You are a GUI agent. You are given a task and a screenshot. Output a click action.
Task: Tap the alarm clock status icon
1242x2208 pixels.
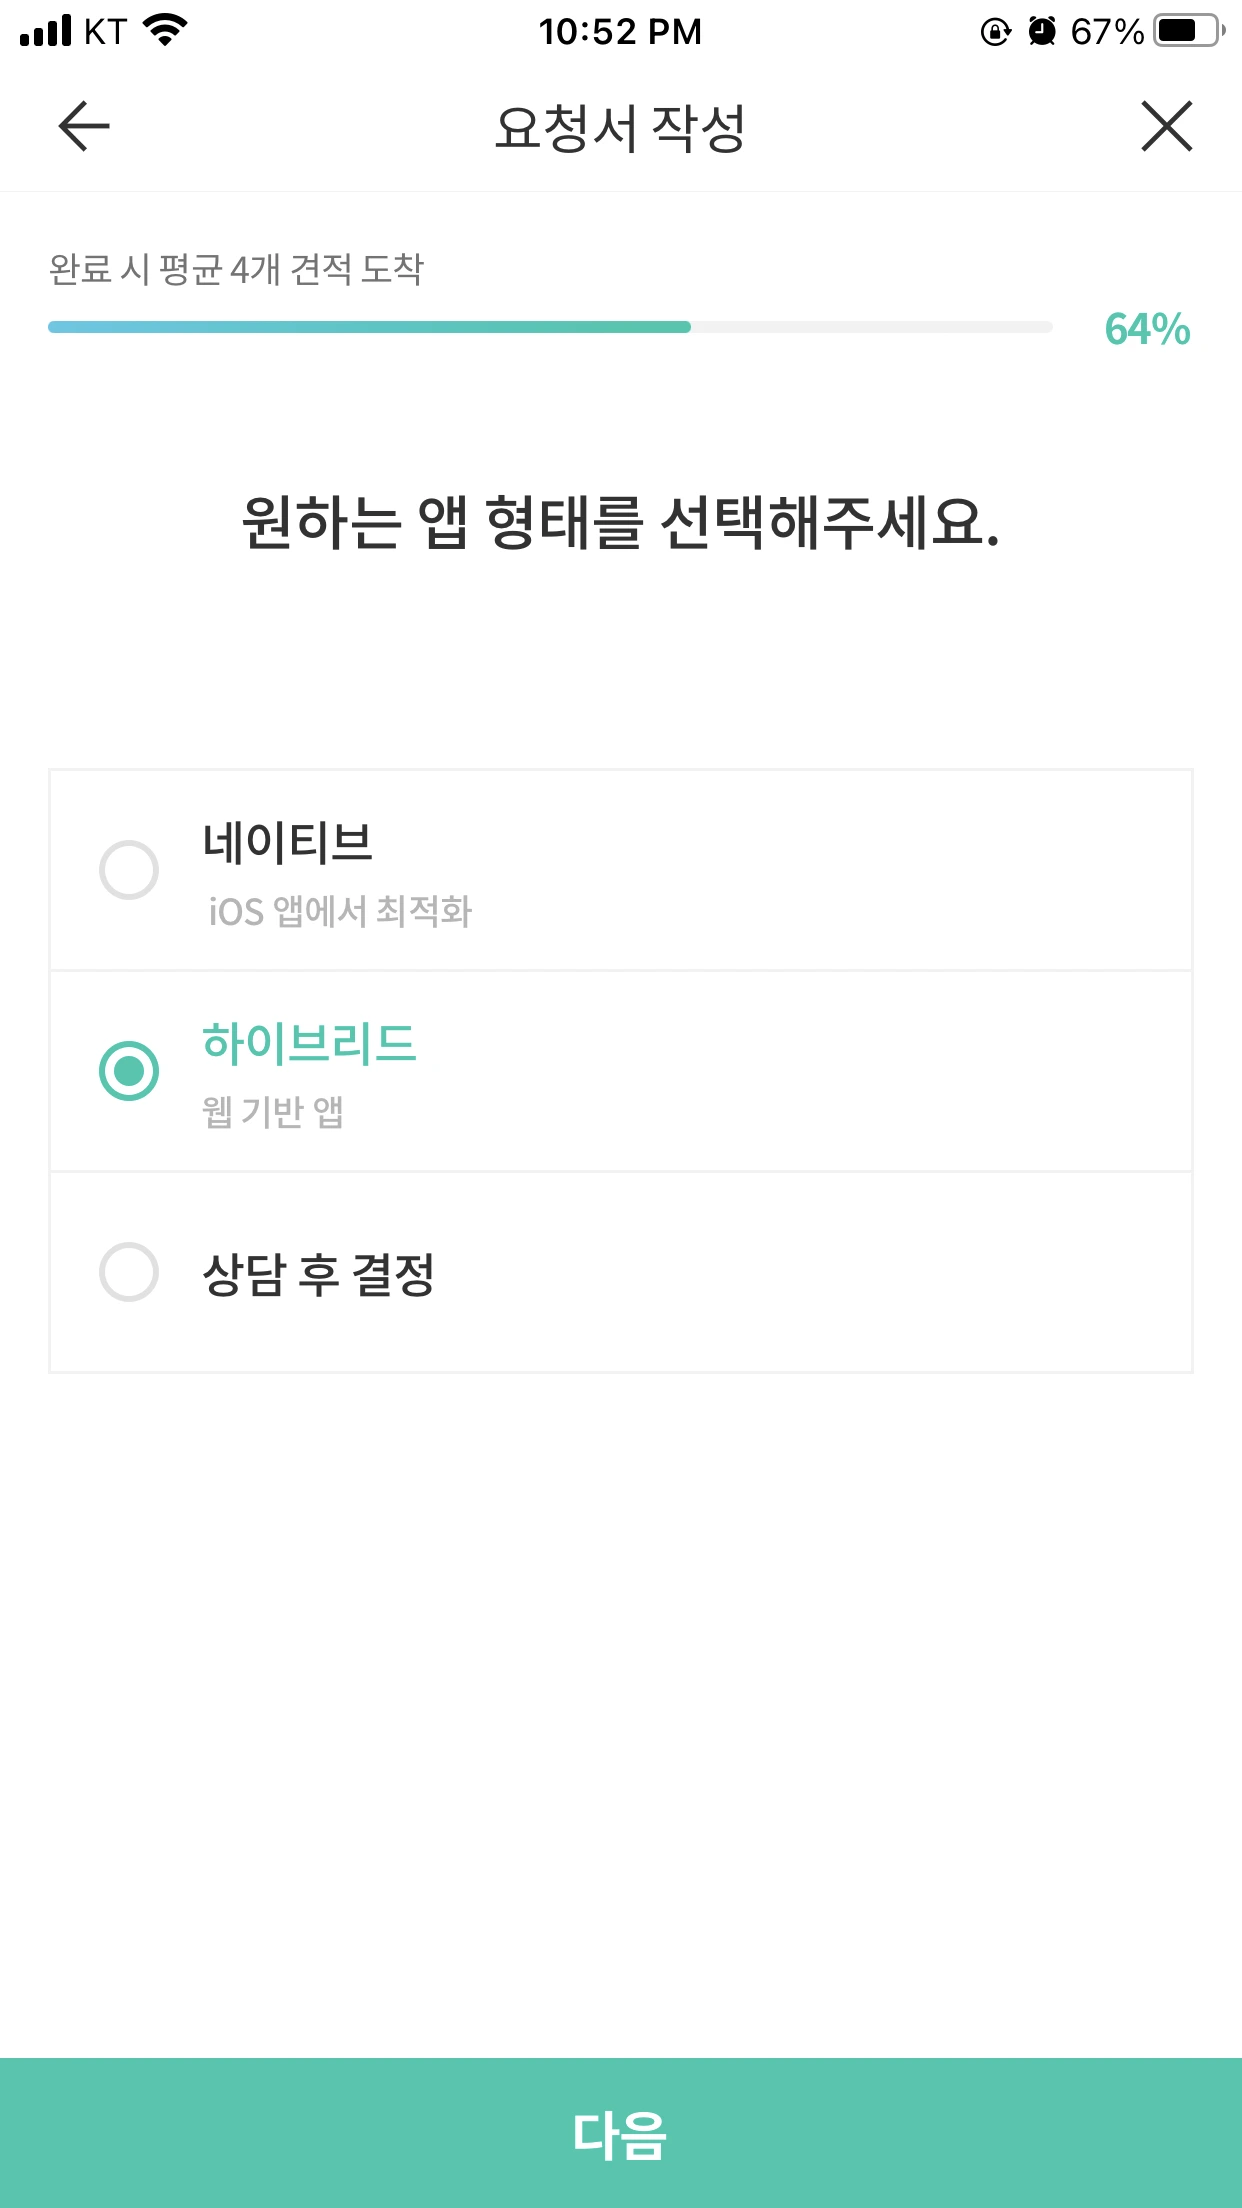pyautogui.click(x=1042, y=32)
